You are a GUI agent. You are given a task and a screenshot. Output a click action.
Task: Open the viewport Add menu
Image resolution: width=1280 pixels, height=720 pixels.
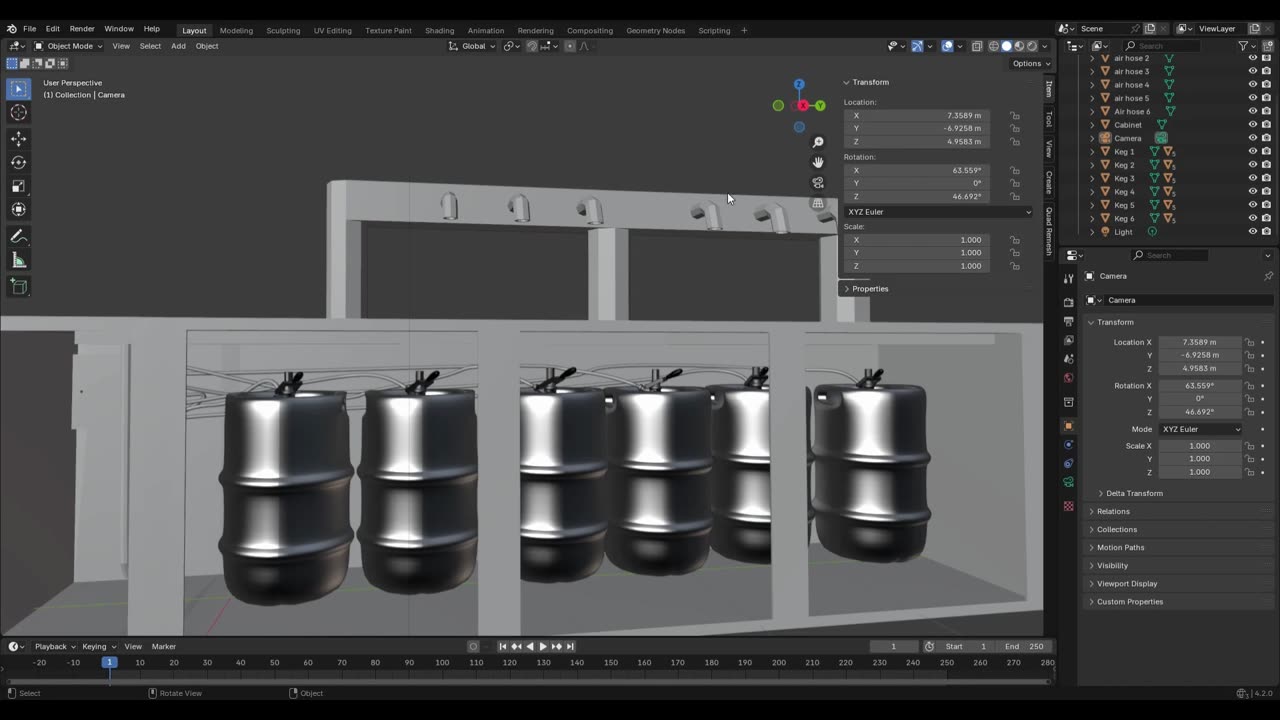[x=178, y=46]
